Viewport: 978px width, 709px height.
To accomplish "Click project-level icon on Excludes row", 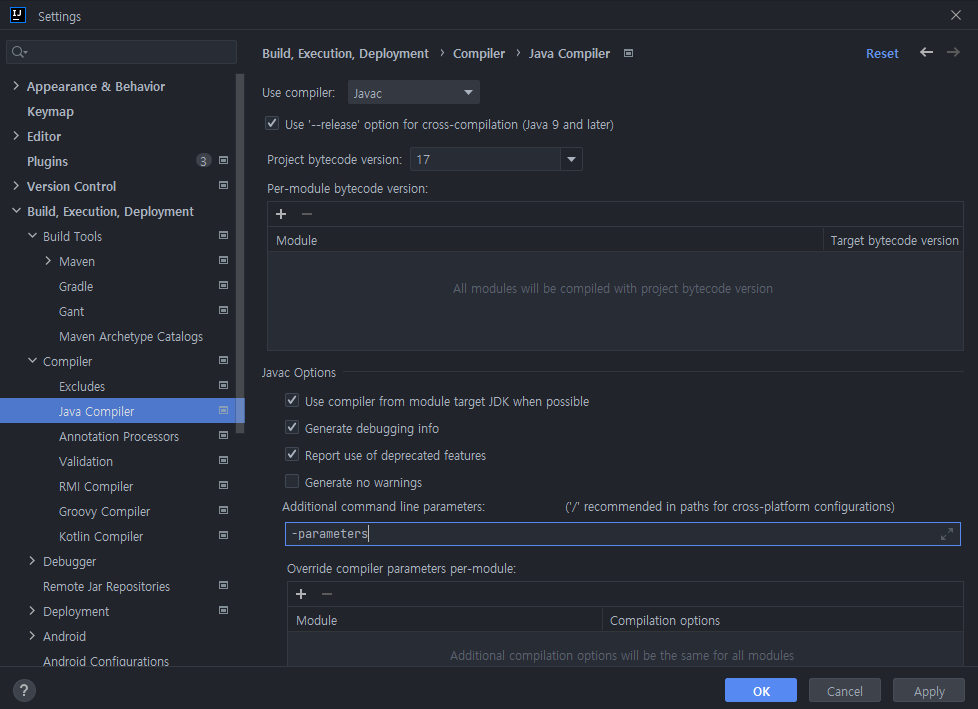I will [x=223, y=385].
